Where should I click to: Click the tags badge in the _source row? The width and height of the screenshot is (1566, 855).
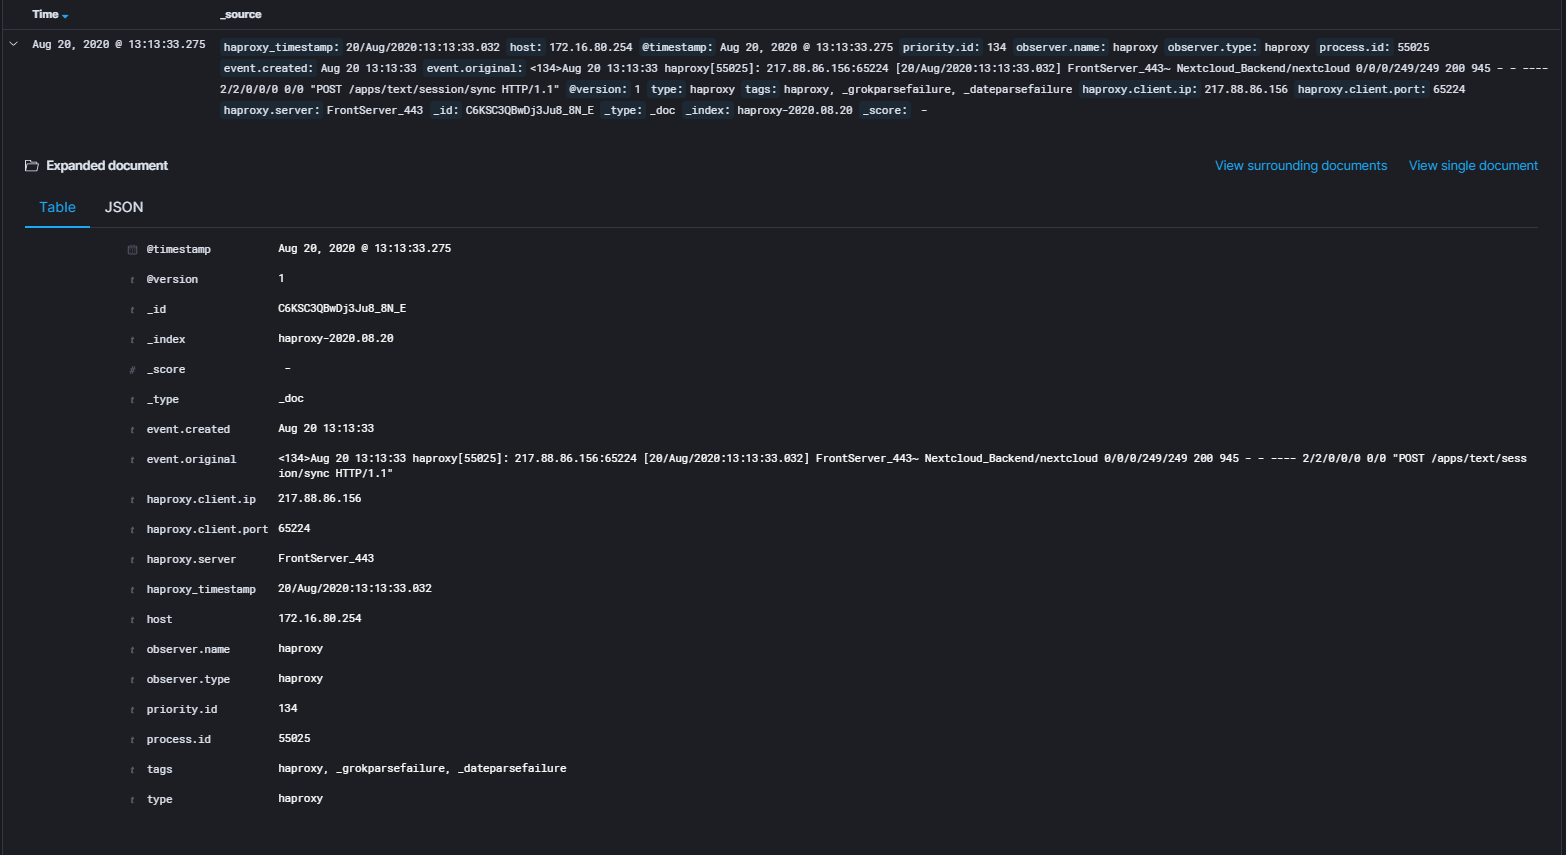[760, 88]
